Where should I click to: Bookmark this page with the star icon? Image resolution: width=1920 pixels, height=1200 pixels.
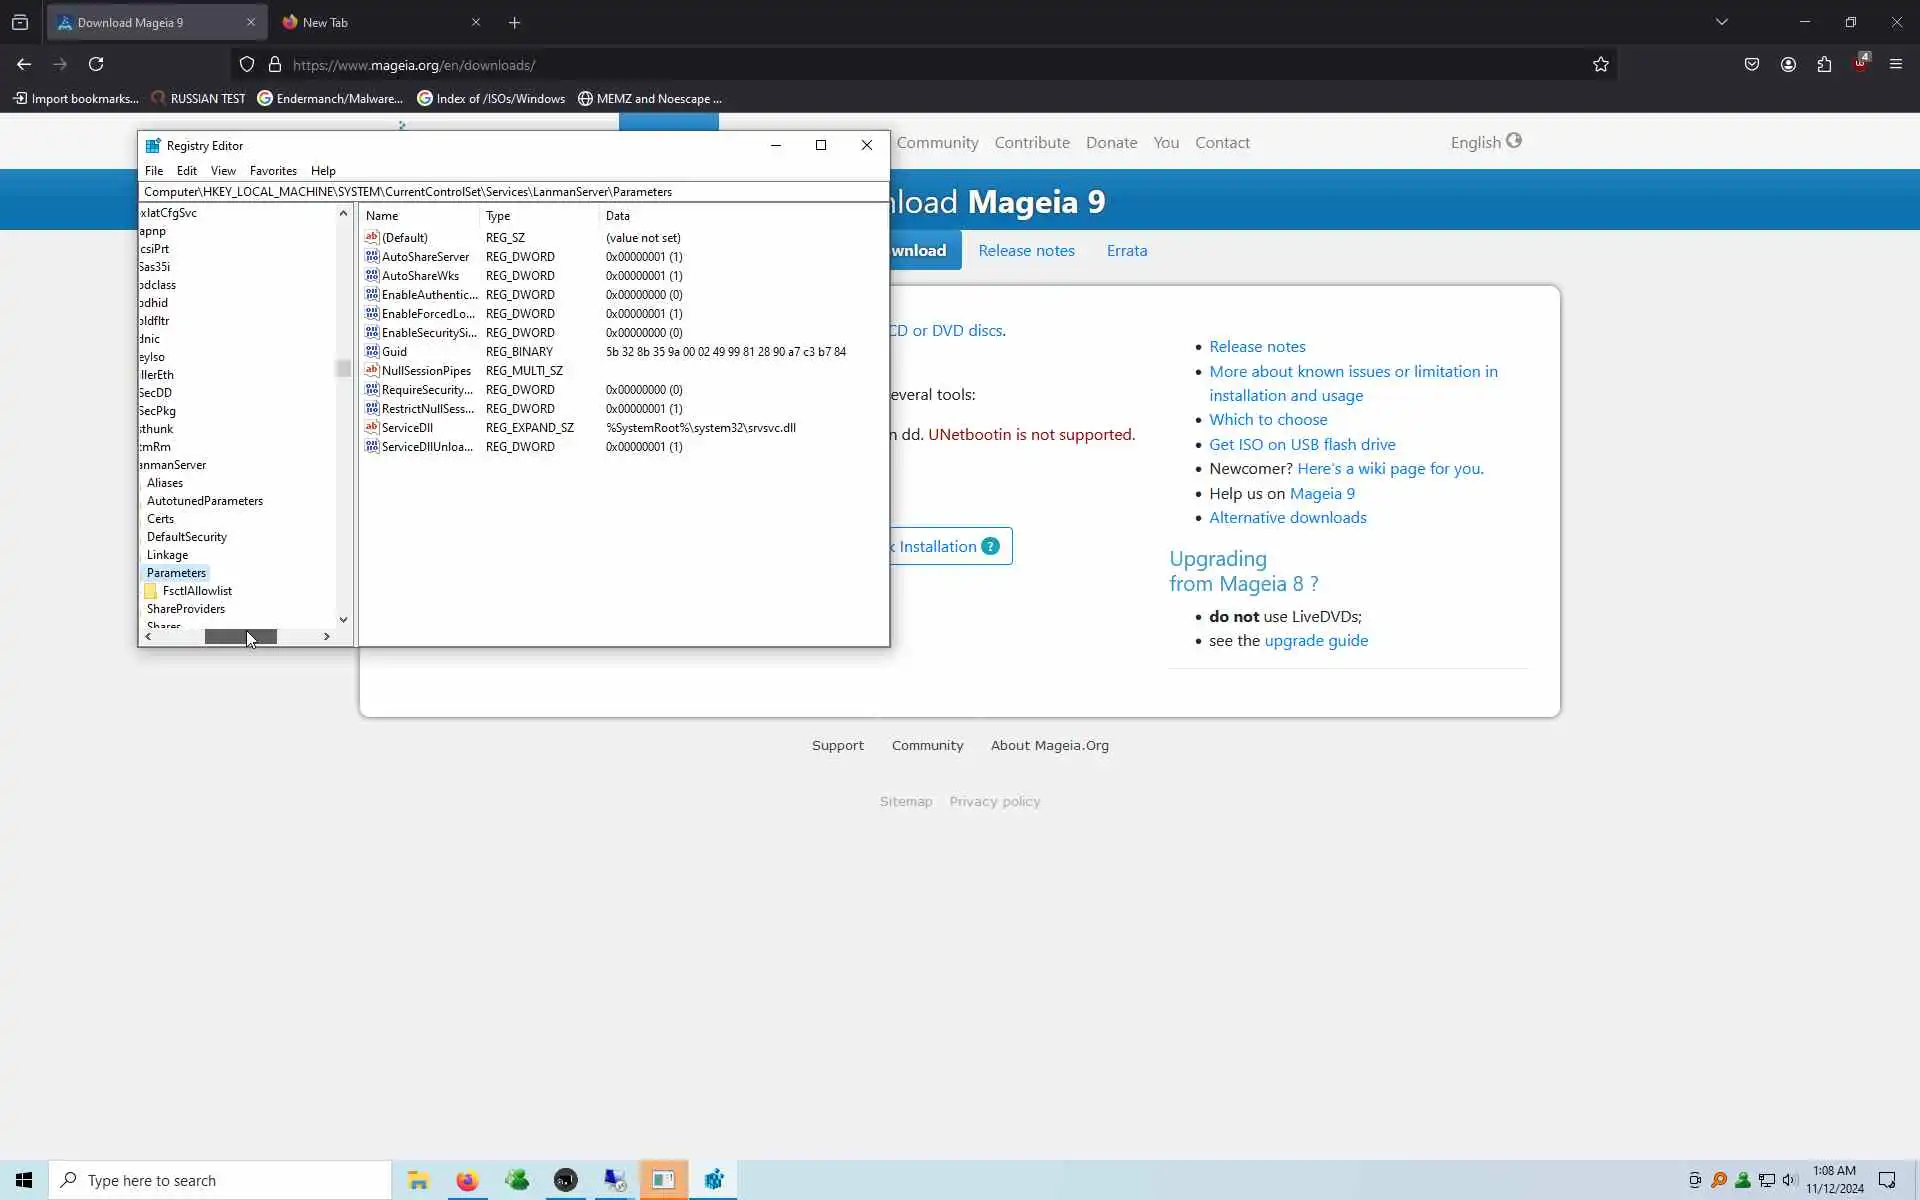coord(1601,65)
